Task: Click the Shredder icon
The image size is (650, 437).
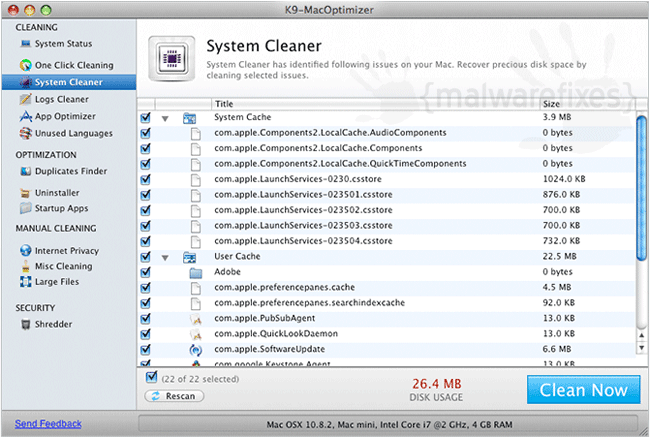Action: point(26,324)
